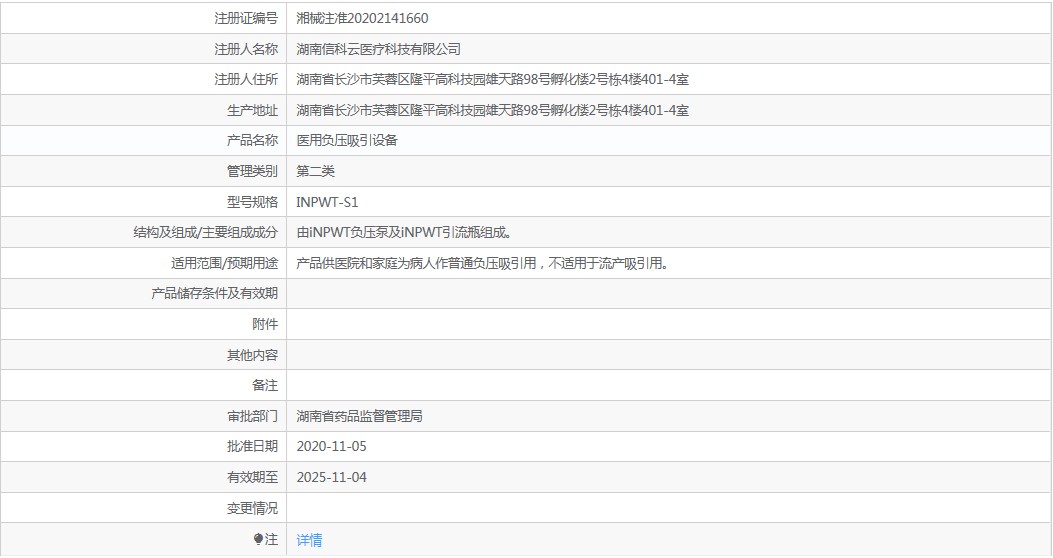Click the structure composition description text

pos(404,233)
